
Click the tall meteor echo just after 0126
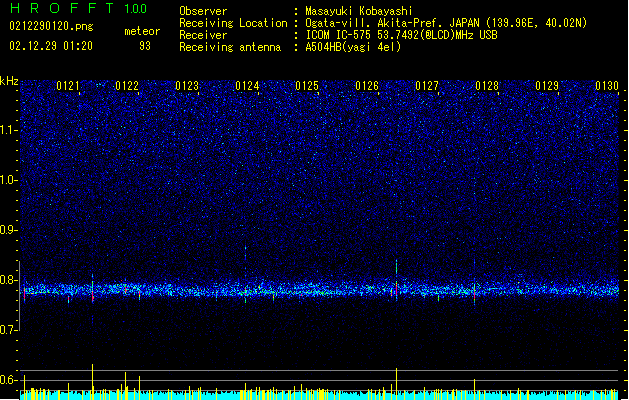click(x=396, y=280)
